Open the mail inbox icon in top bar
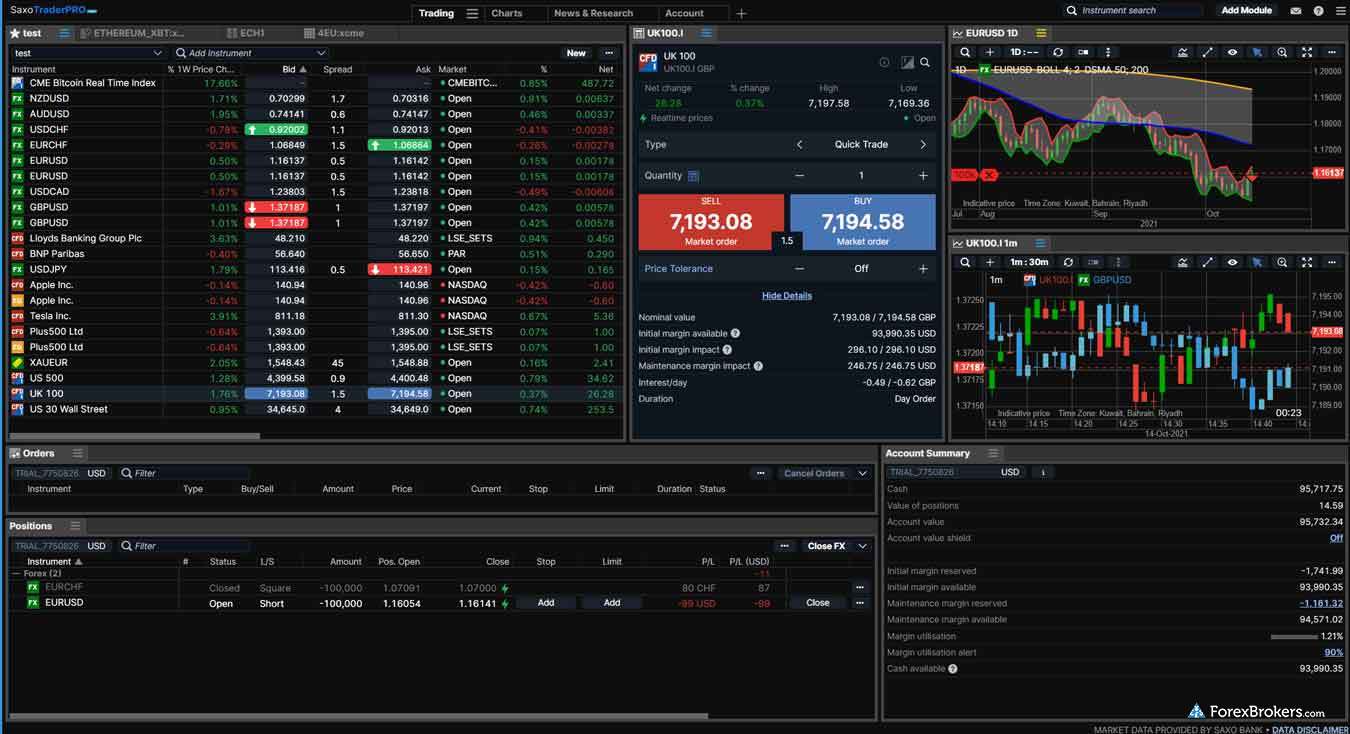Screen dimensions: 1350x734 pos(1296,11)
